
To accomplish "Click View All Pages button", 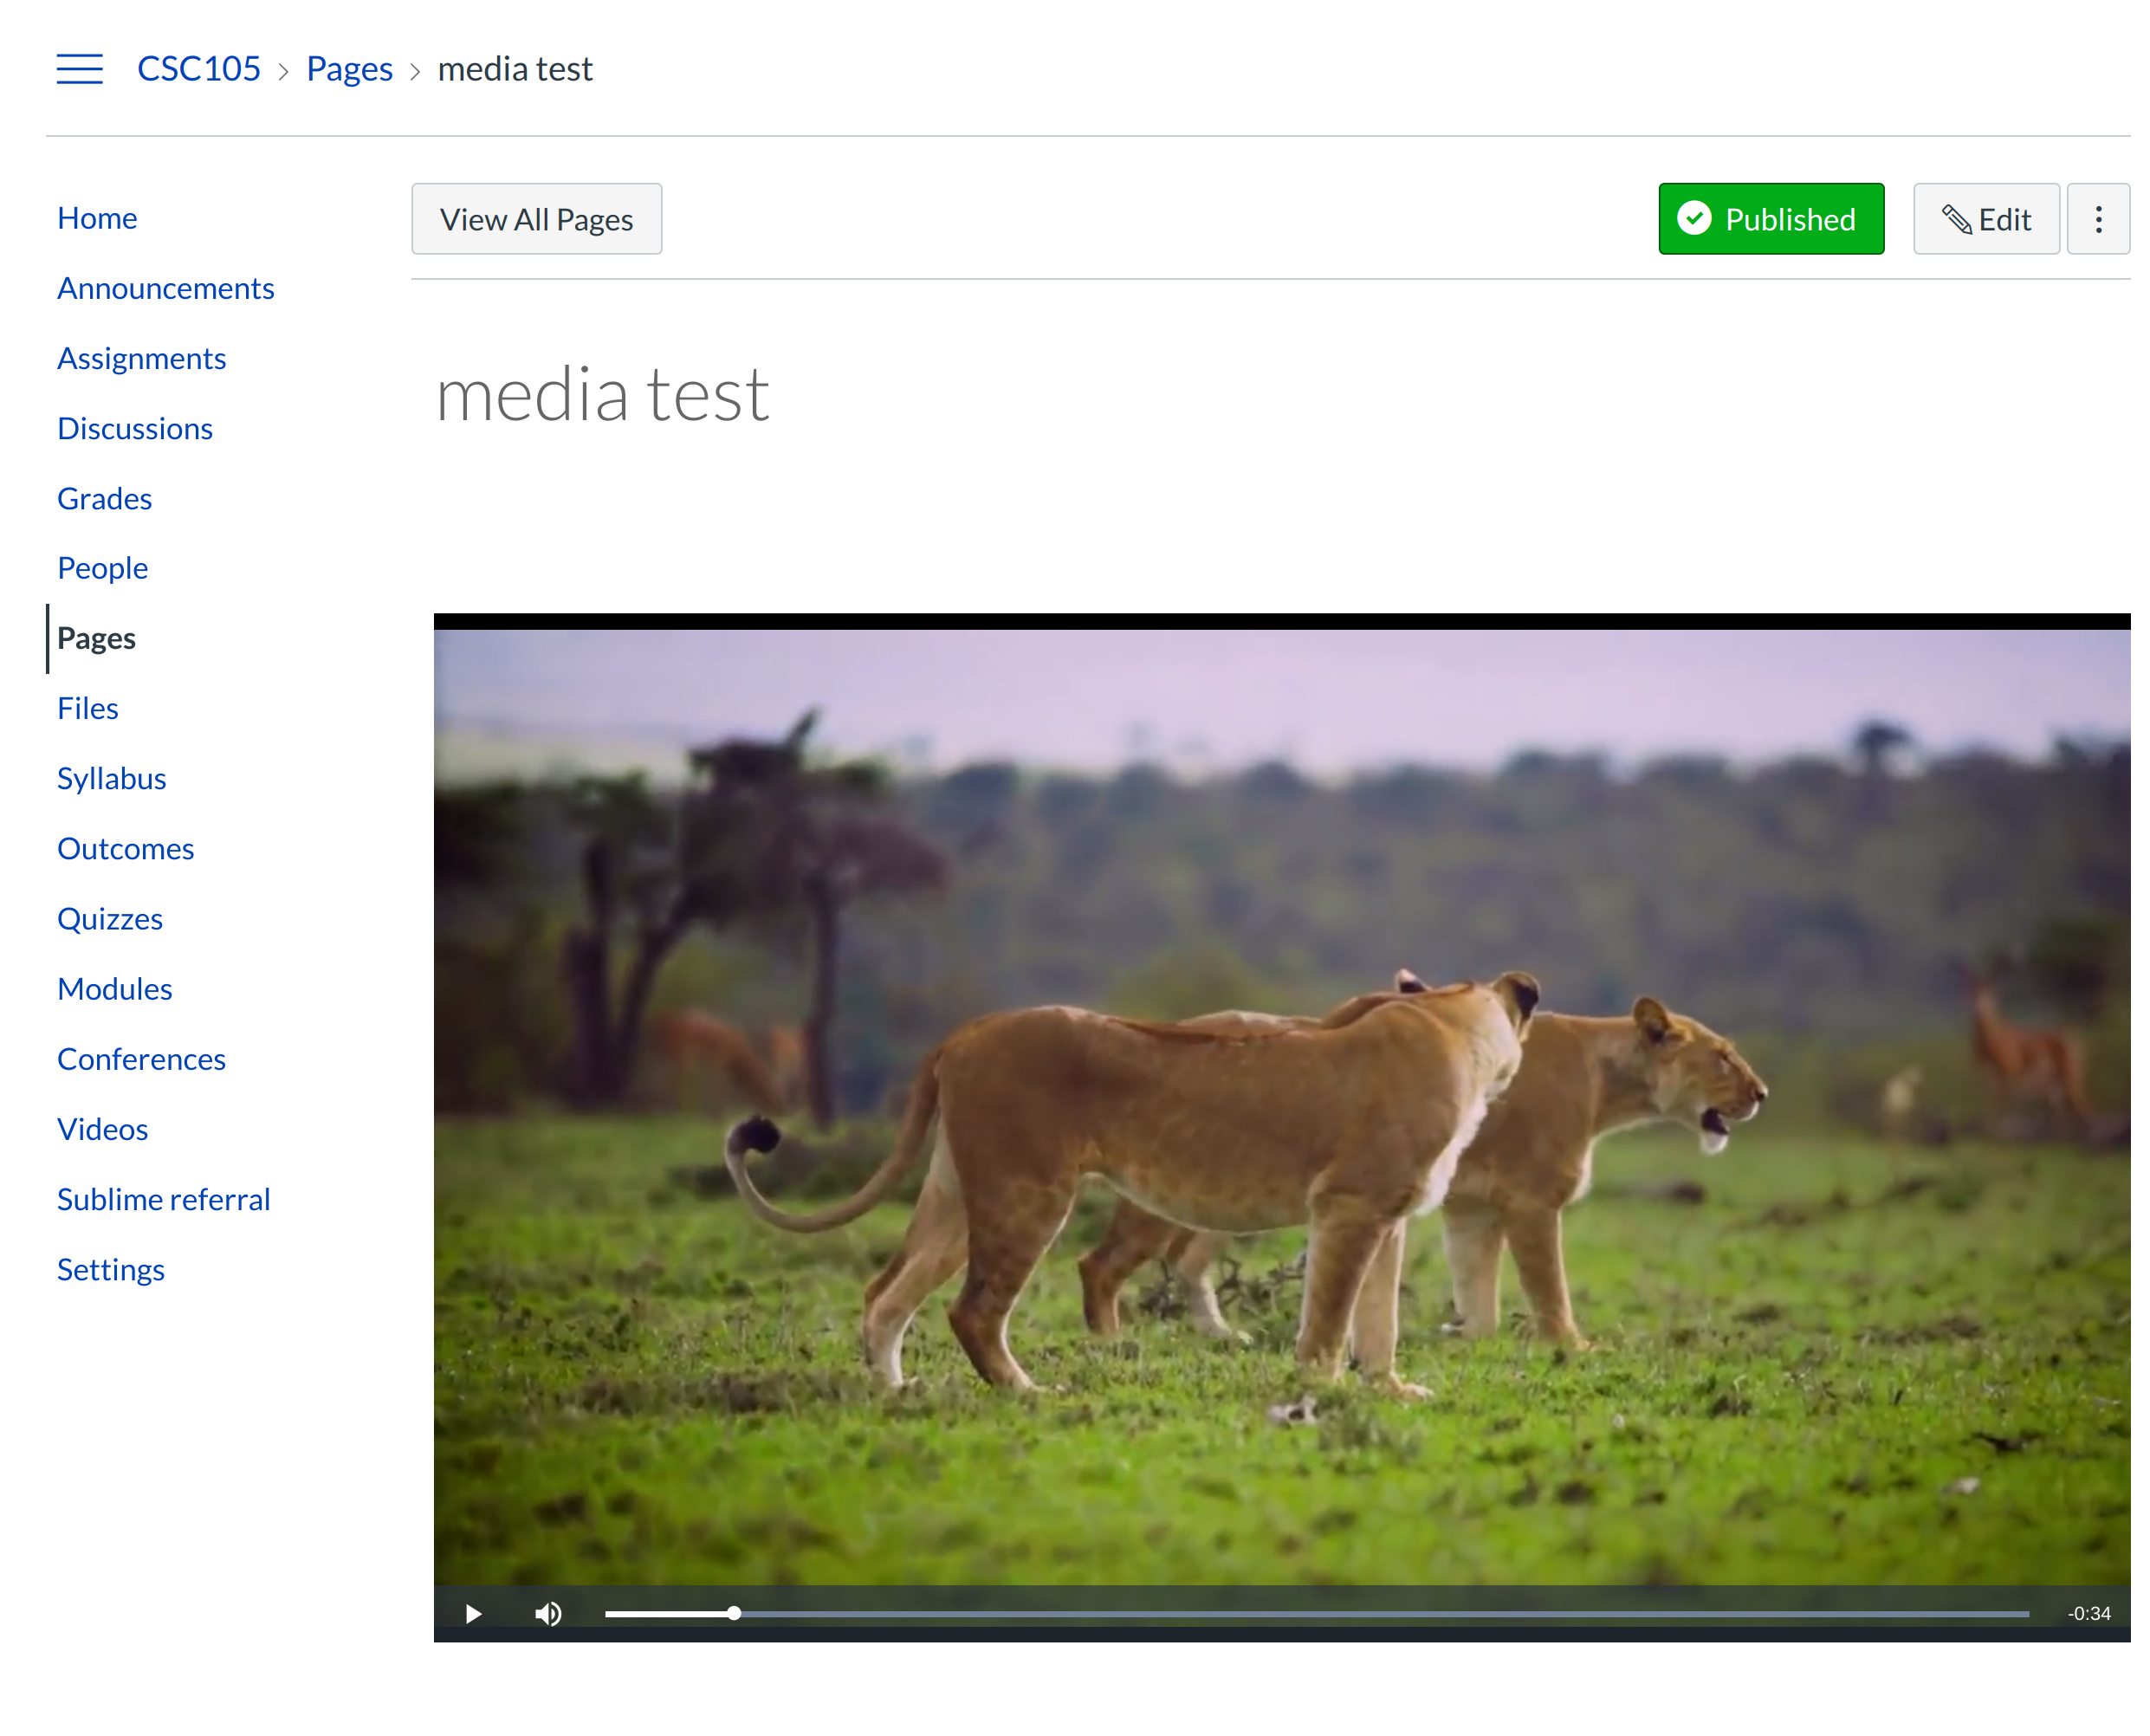I will tap(536, 219).
